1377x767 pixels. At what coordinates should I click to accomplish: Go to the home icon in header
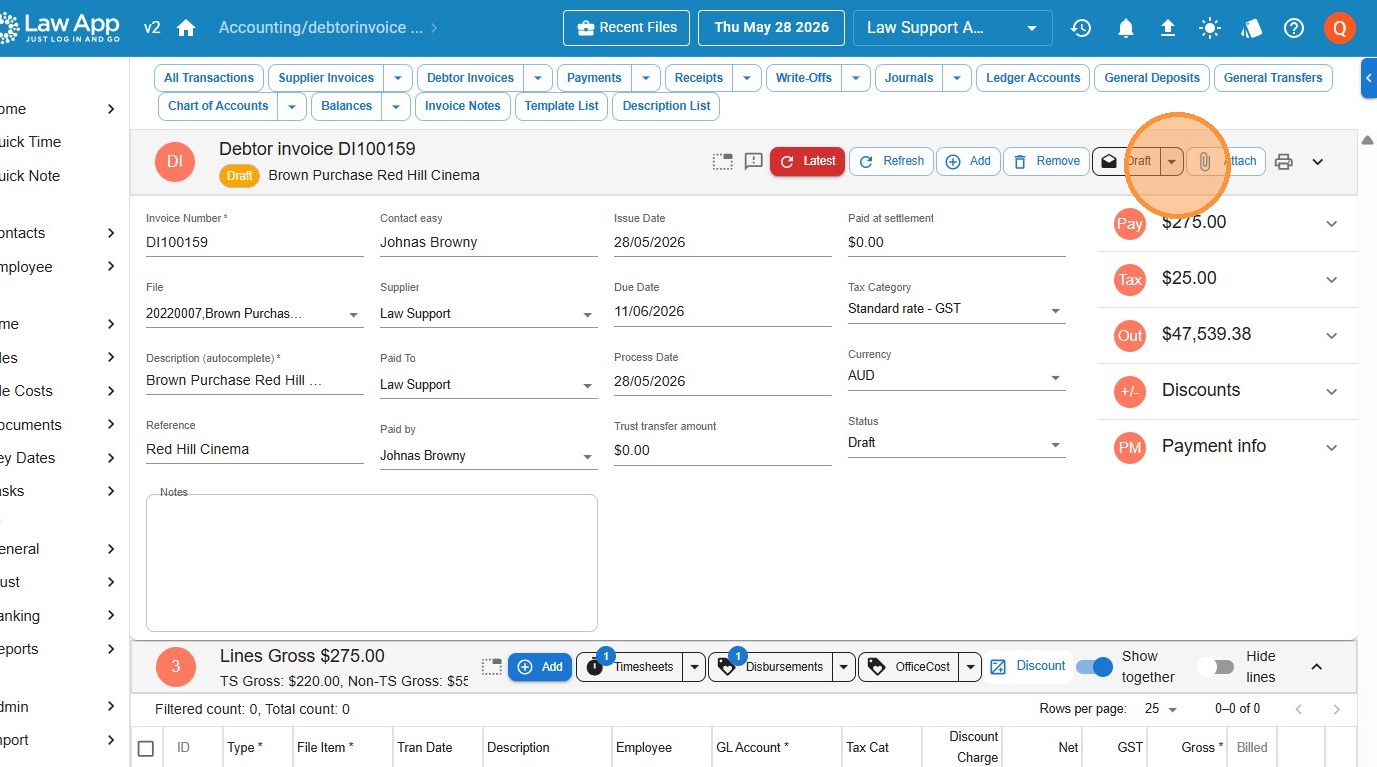186,28
